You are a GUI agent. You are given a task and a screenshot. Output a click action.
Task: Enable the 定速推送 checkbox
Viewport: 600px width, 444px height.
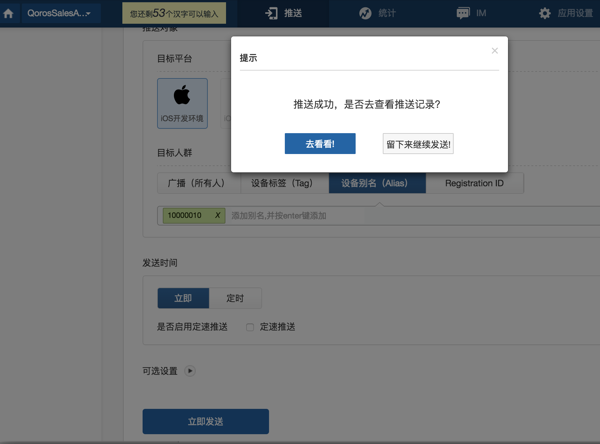click(x=250, y=327)
